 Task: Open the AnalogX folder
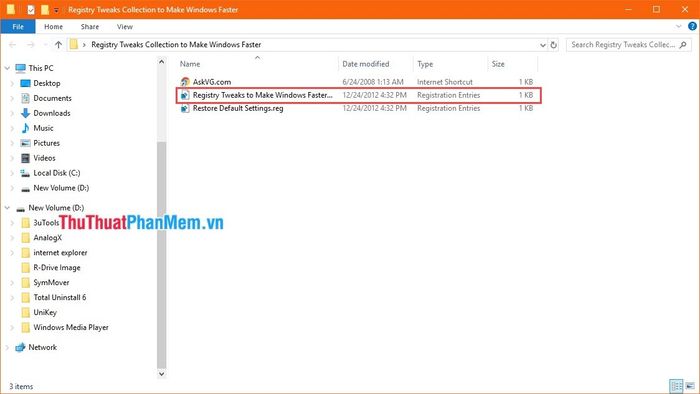click(47, 238)
